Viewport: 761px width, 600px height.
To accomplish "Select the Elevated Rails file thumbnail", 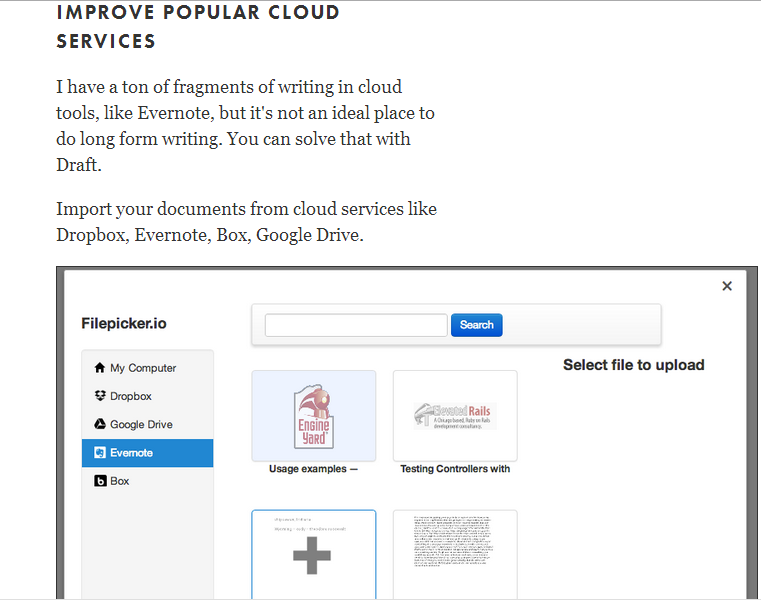I will click(x=455, y=416).
